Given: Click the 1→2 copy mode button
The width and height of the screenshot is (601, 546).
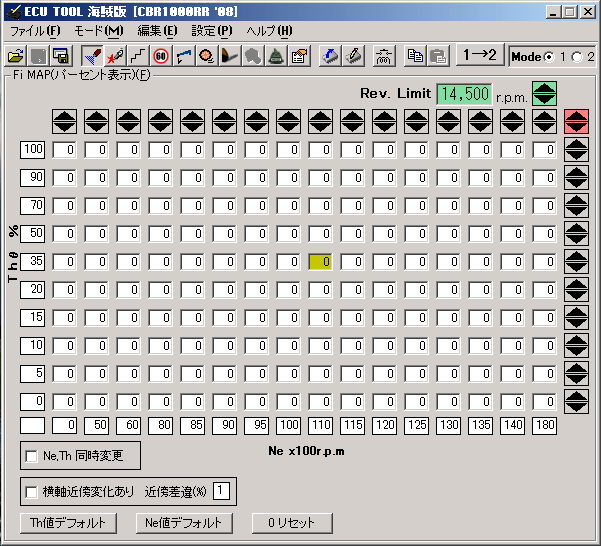Looking at the screenshot, I should (x=479, y=55).
